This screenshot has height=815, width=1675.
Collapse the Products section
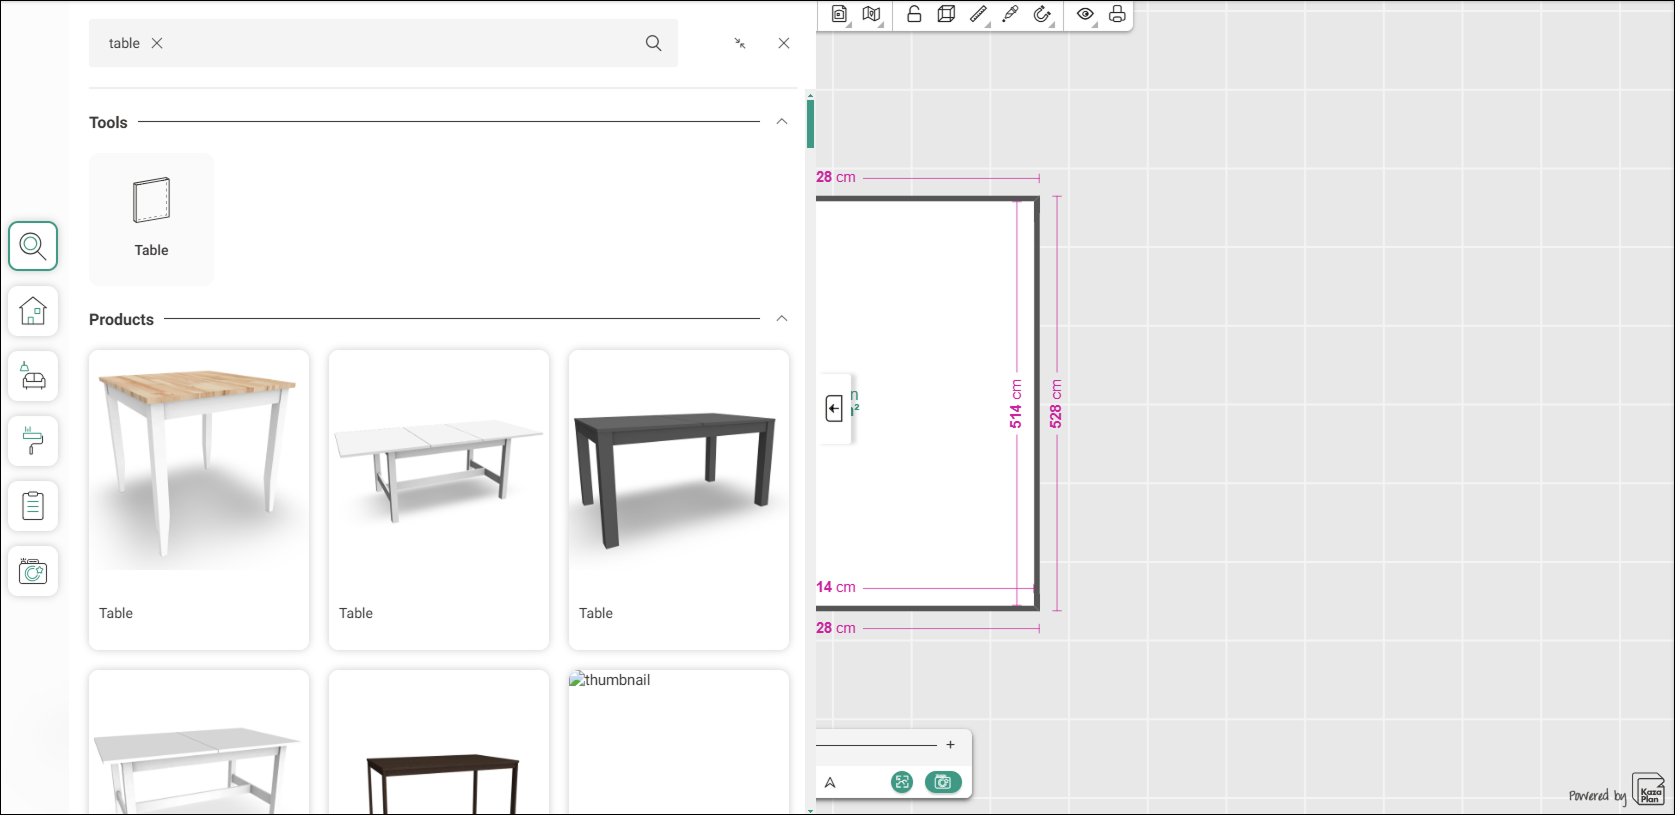(x=782, y=319)
